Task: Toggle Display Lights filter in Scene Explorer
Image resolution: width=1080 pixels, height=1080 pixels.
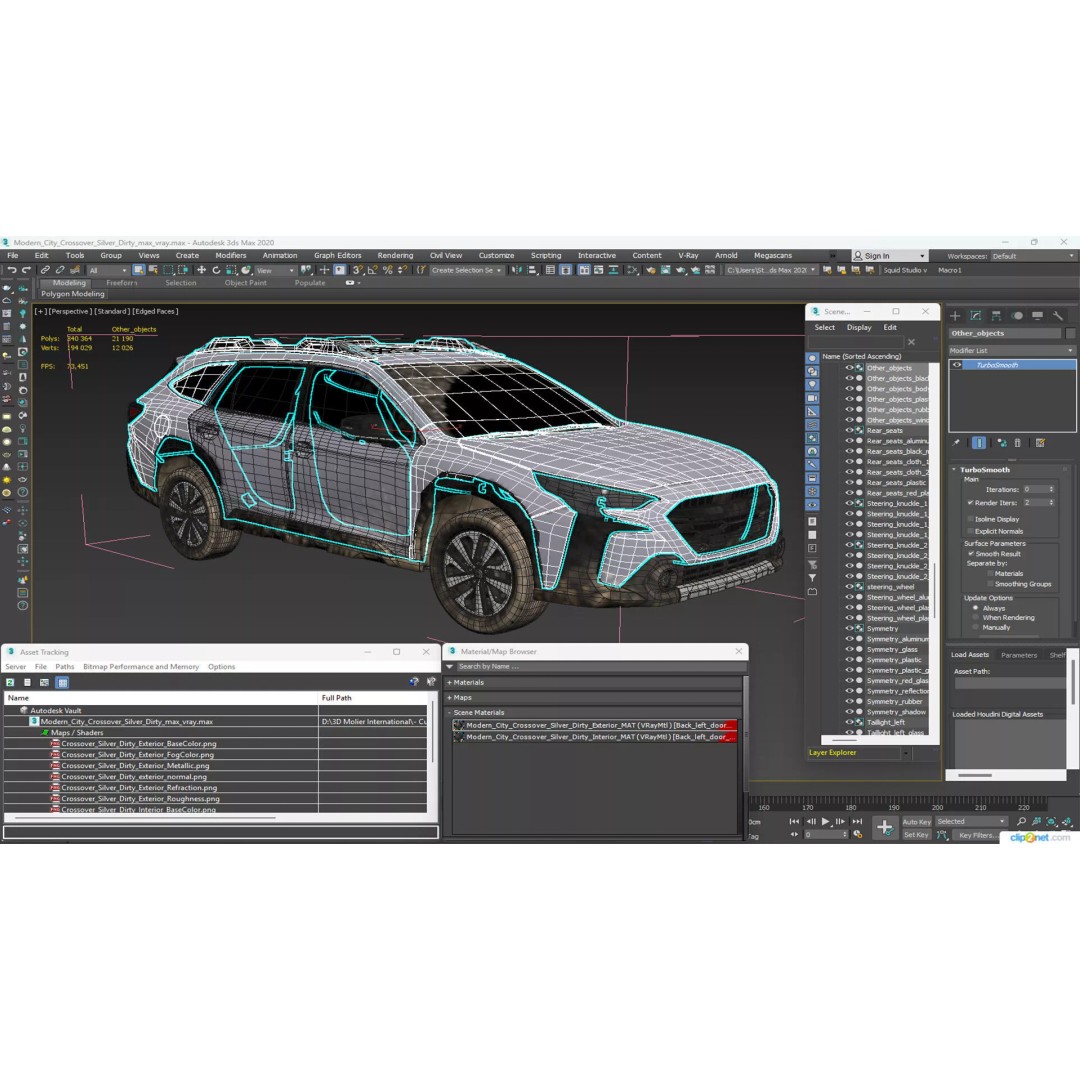Action: coord(812,385)
